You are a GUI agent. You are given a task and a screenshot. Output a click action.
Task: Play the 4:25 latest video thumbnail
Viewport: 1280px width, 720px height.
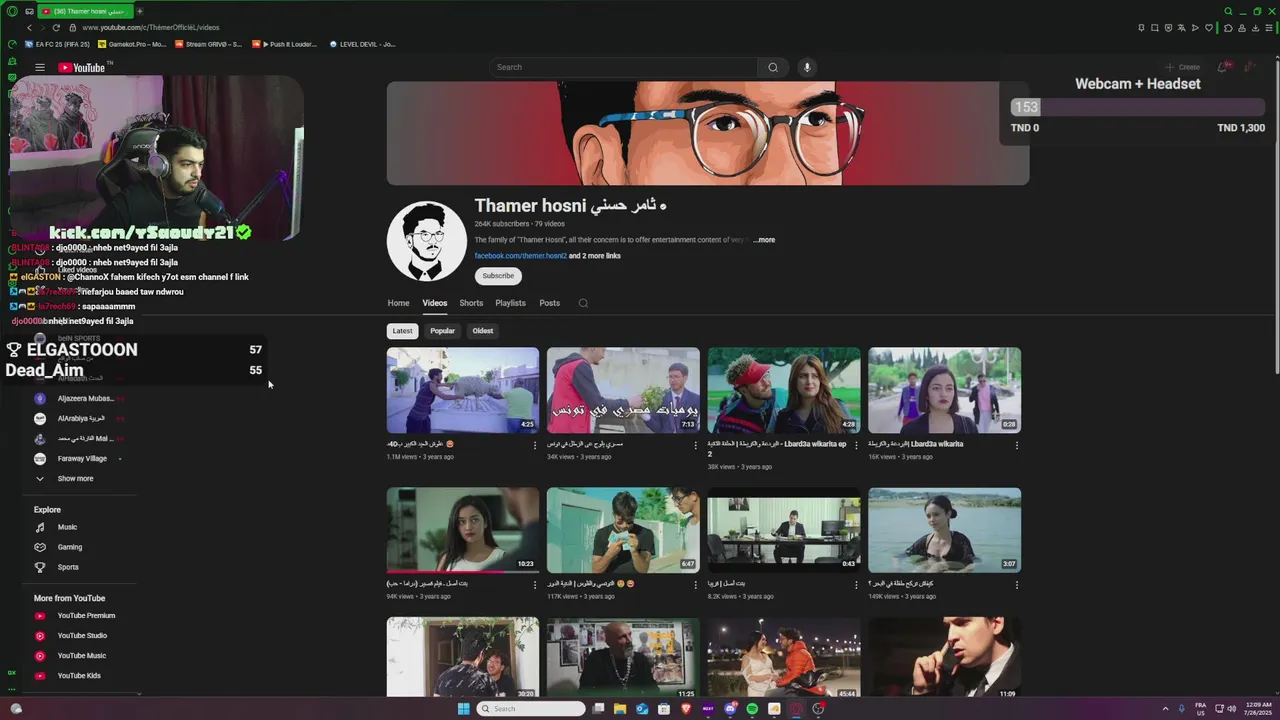463,390
